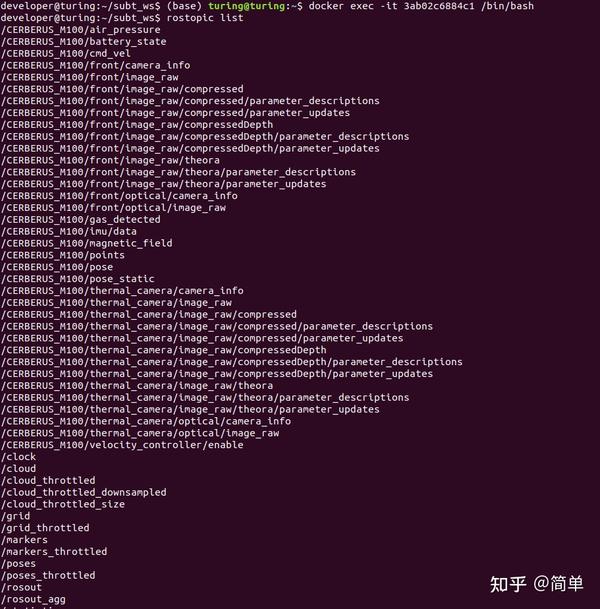The width and height of the screenshot is (600, 609).
Task: Click the /clock topic line
Action: pyautogui.click(x=19, y=457)
